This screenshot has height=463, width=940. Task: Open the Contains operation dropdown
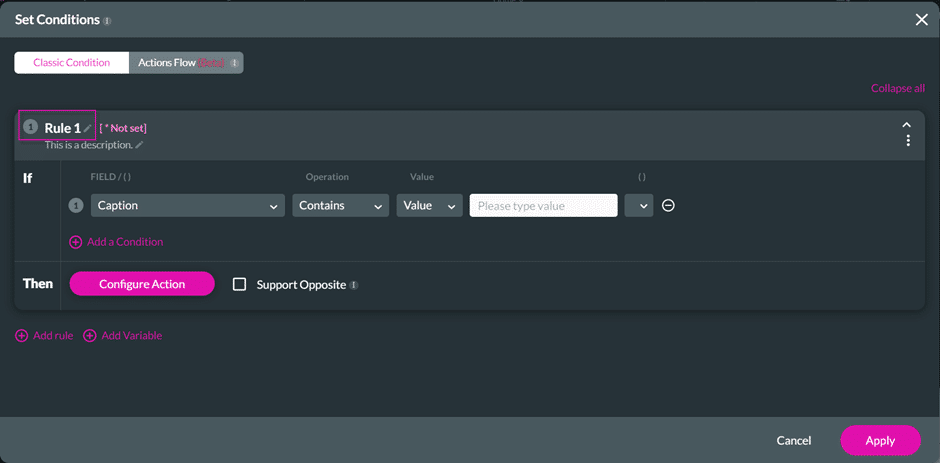click(340, 206)
